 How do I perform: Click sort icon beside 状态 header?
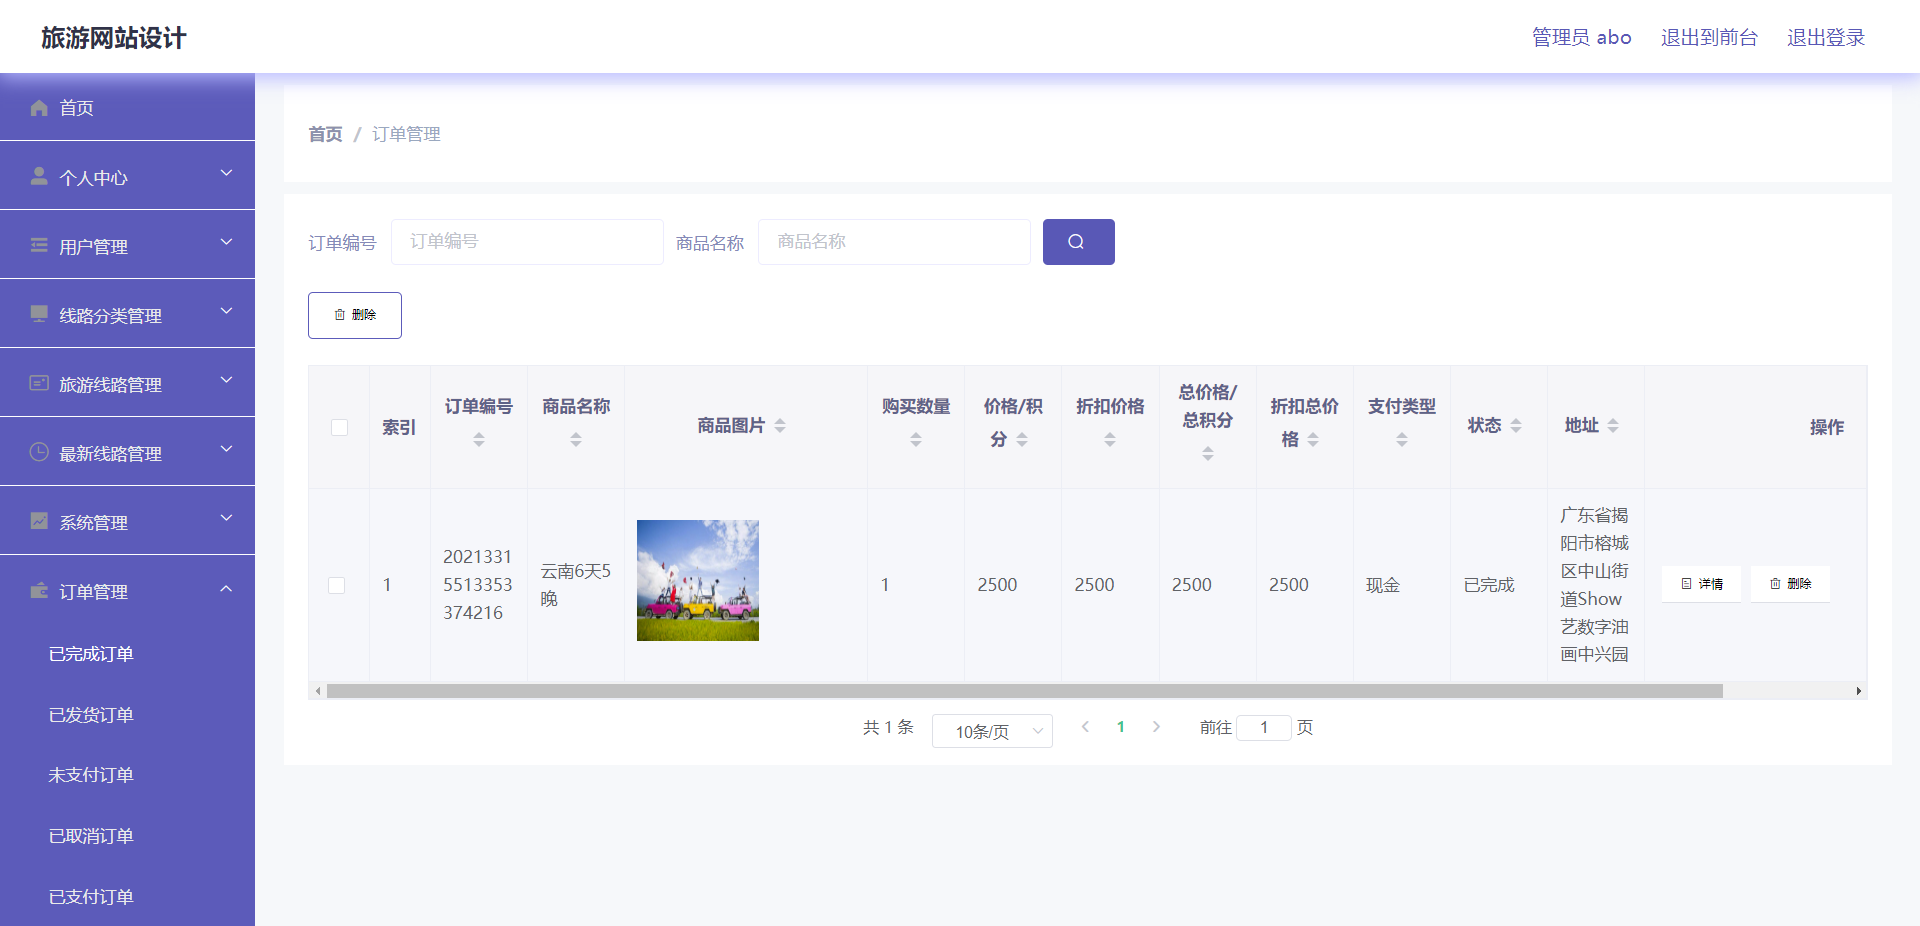tap(1516, 426)
